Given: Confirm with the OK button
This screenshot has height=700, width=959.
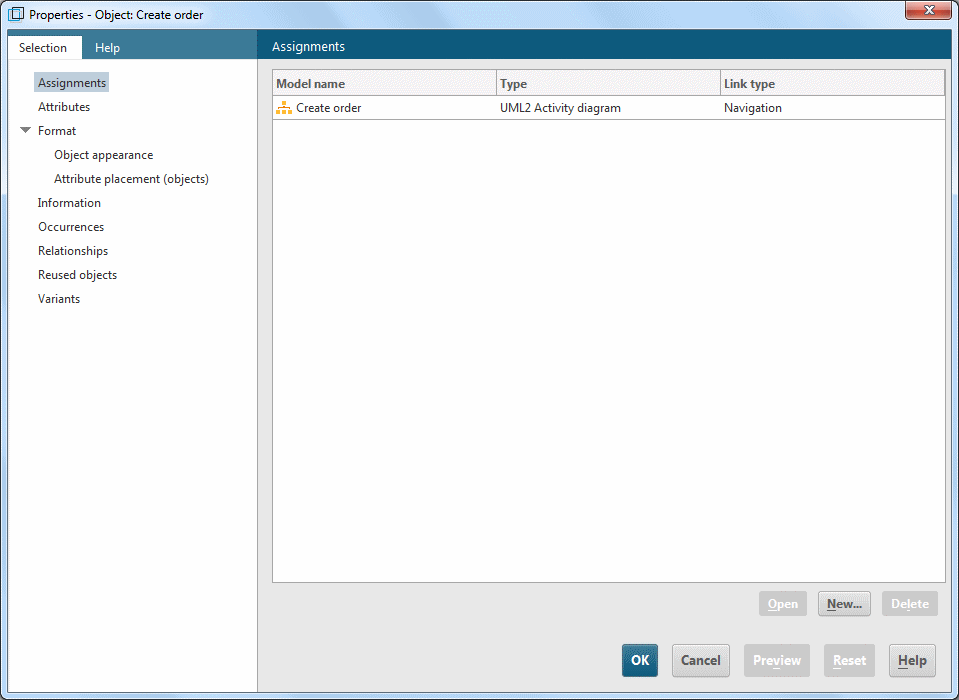Looking at the screenshot, I should (640, 660).
